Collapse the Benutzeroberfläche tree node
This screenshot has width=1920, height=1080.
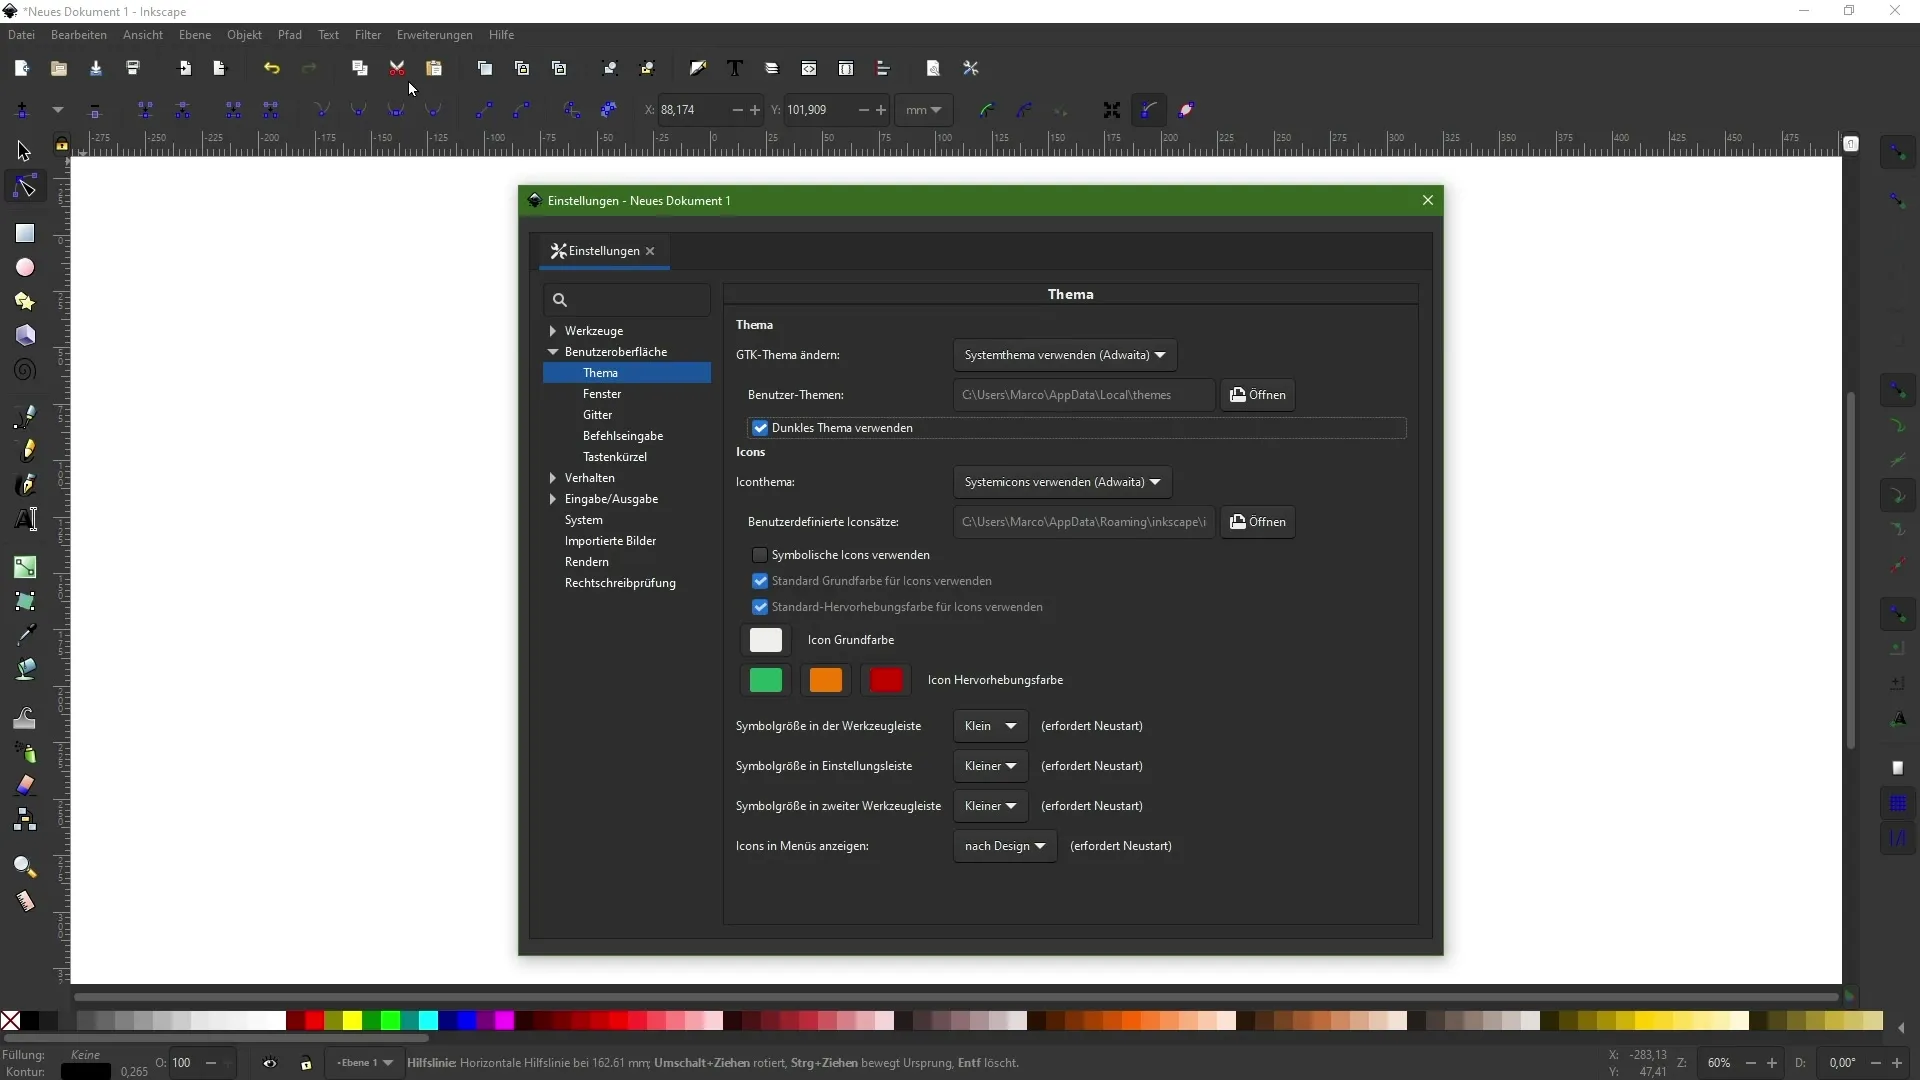coord(553,352)
